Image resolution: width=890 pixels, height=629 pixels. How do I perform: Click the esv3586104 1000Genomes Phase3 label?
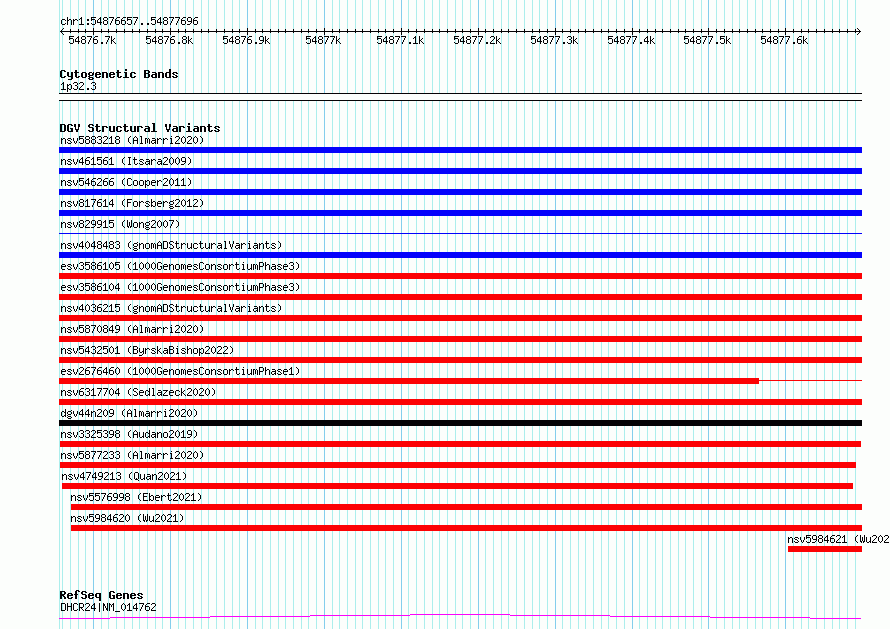pos(180,287)
